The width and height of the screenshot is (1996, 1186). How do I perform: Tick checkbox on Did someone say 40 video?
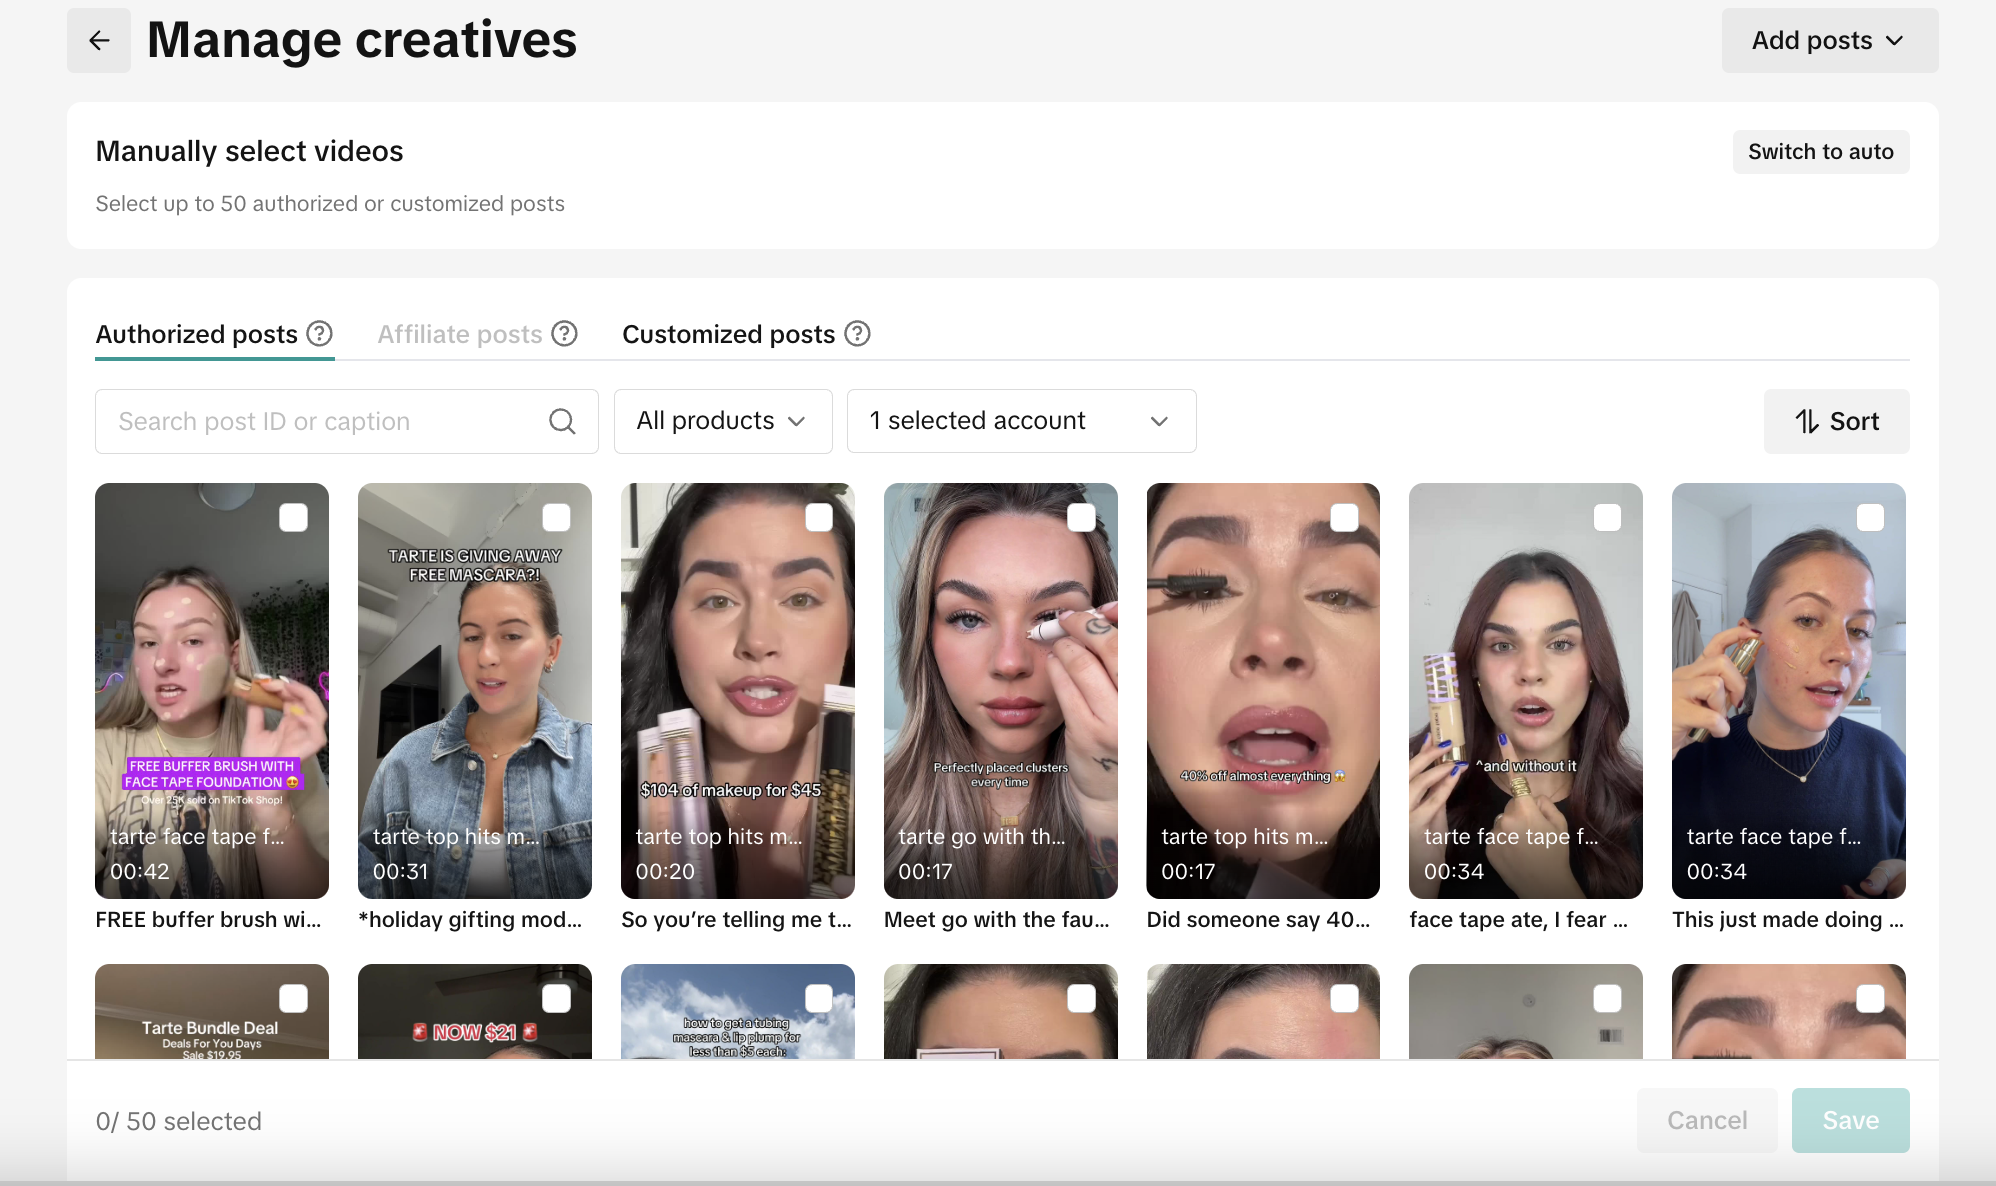point(1344,517)
